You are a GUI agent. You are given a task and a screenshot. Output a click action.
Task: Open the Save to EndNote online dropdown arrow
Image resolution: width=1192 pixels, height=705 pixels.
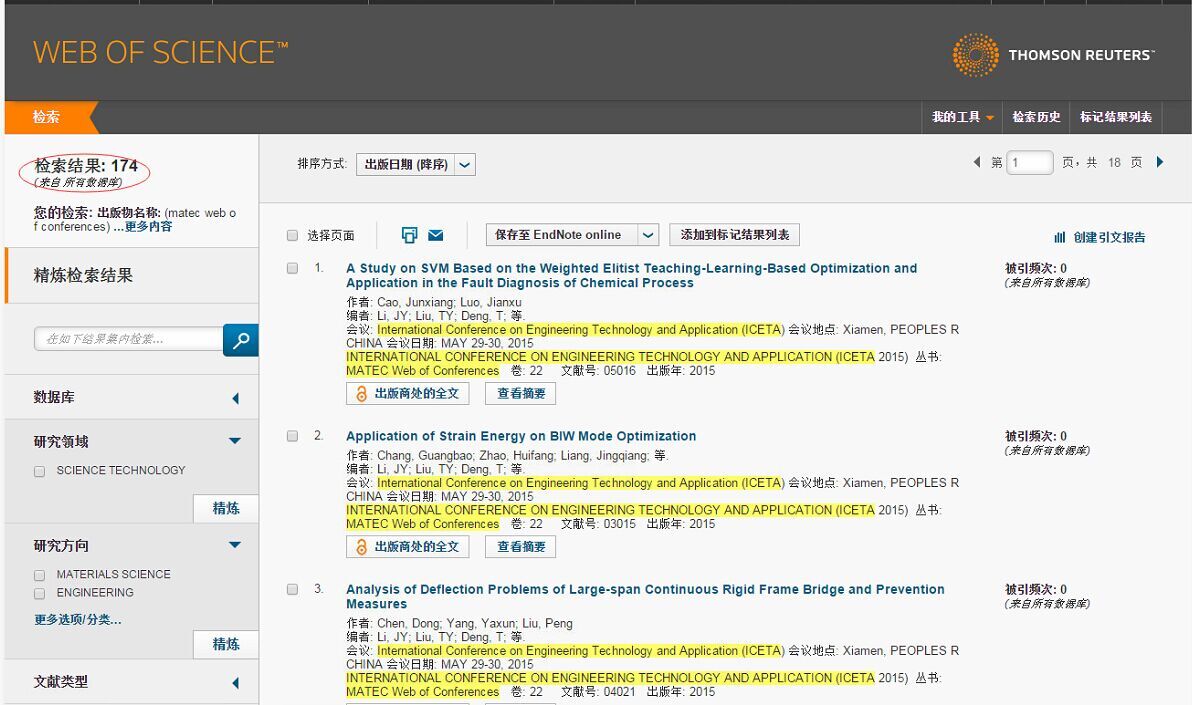(x=648, y=235)
